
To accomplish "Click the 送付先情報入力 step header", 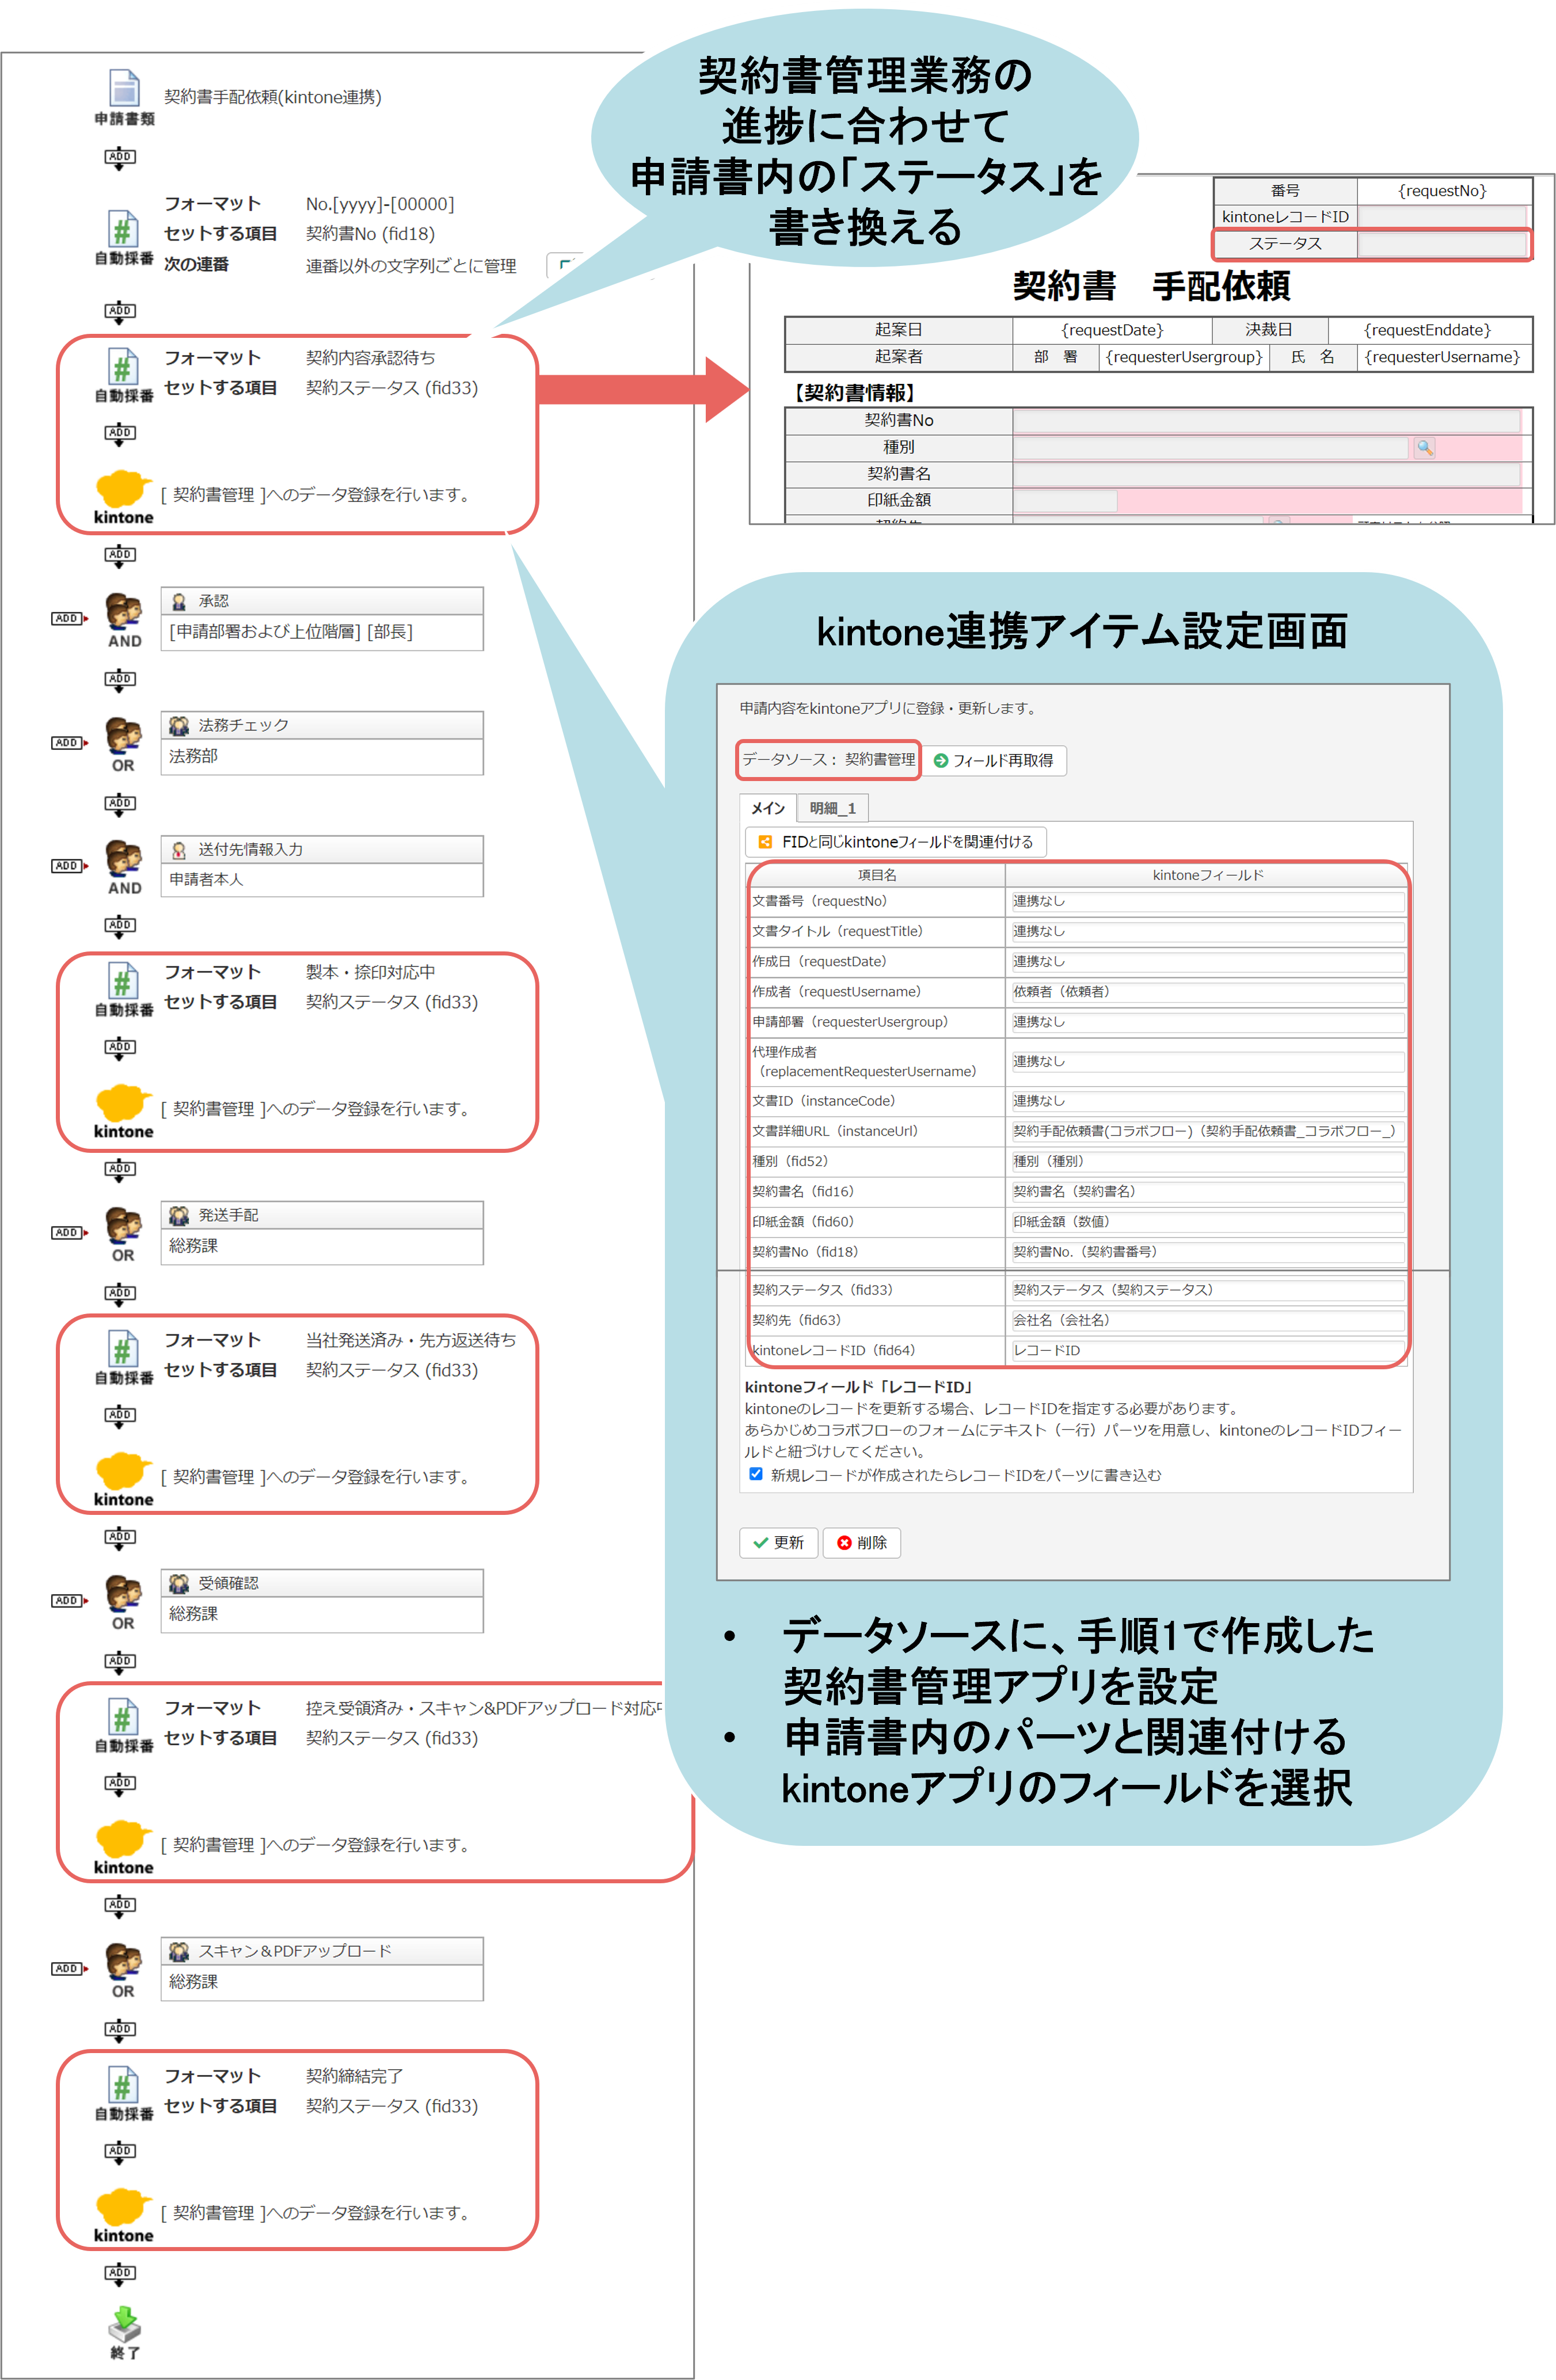I will pos(322,849).
